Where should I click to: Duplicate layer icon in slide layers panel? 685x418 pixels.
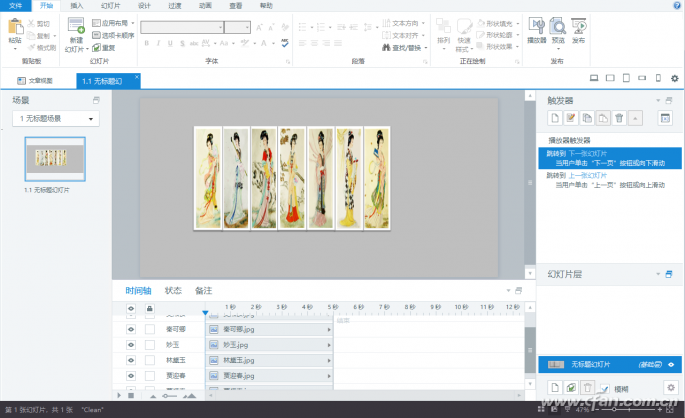point(571,387)
